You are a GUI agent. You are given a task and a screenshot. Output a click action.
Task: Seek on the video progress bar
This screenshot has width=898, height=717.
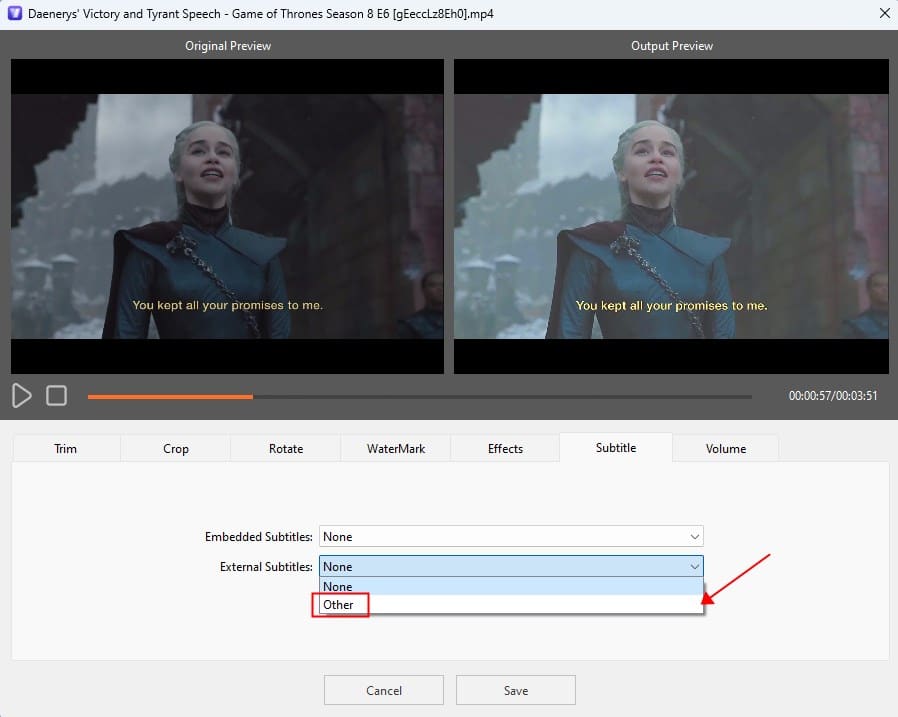tap(420, 396)
